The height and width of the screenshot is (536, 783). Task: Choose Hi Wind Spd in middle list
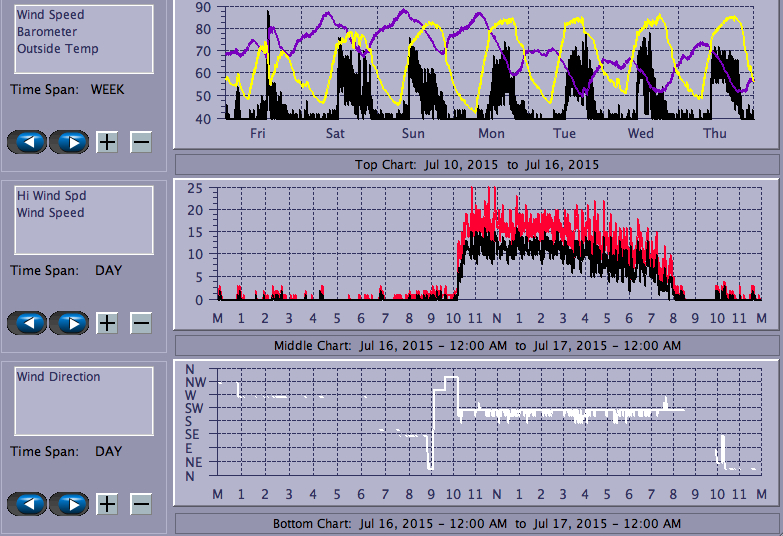coord(50,196)
